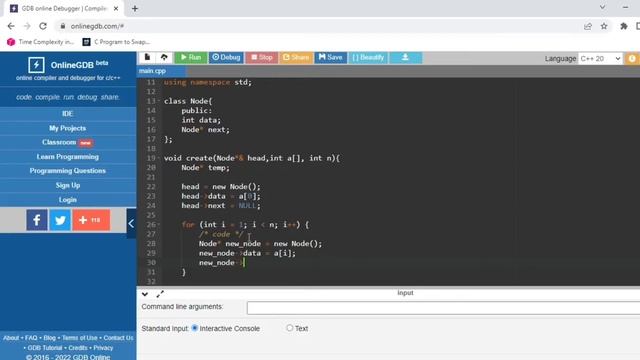Run the program with green Run button

[191, 58]
